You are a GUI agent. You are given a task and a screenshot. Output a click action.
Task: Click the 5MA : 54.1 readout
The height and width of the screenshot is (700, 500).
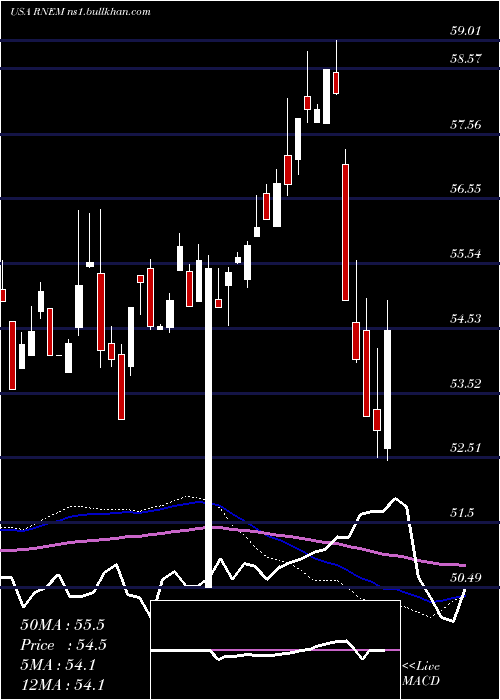(58, 665)
